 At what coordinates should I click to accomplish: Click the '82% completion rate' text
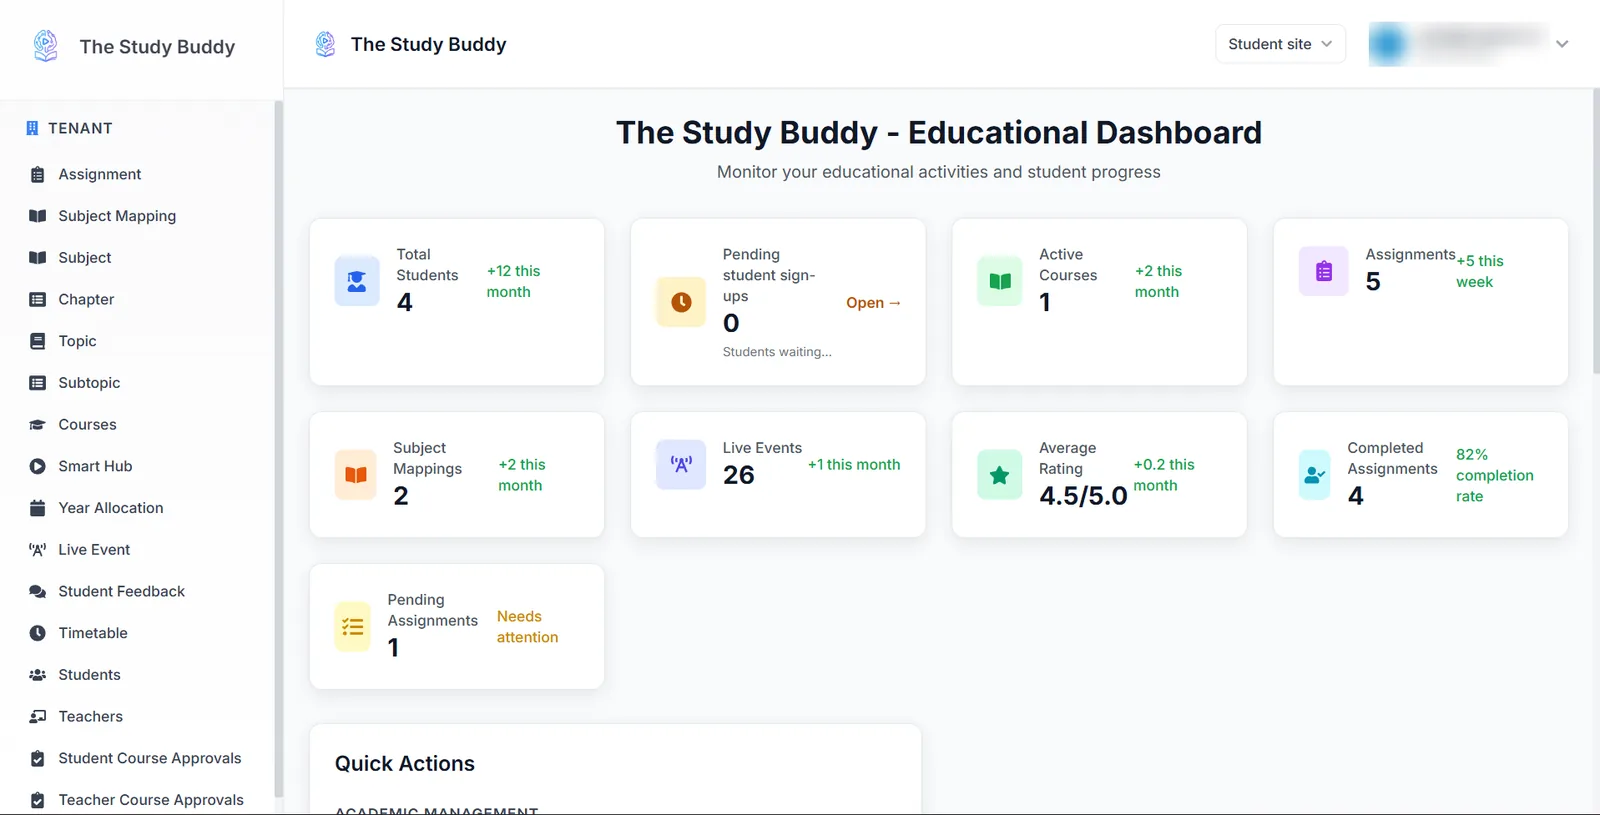[1494, 475]
